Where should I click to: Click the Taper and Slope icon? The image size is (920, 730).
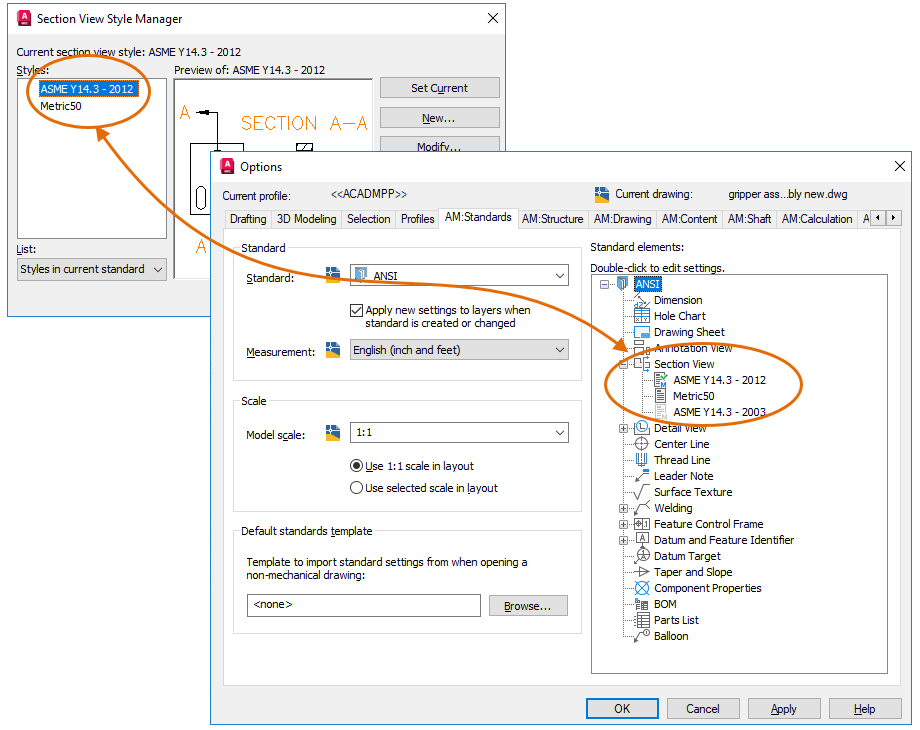[641, 572]
